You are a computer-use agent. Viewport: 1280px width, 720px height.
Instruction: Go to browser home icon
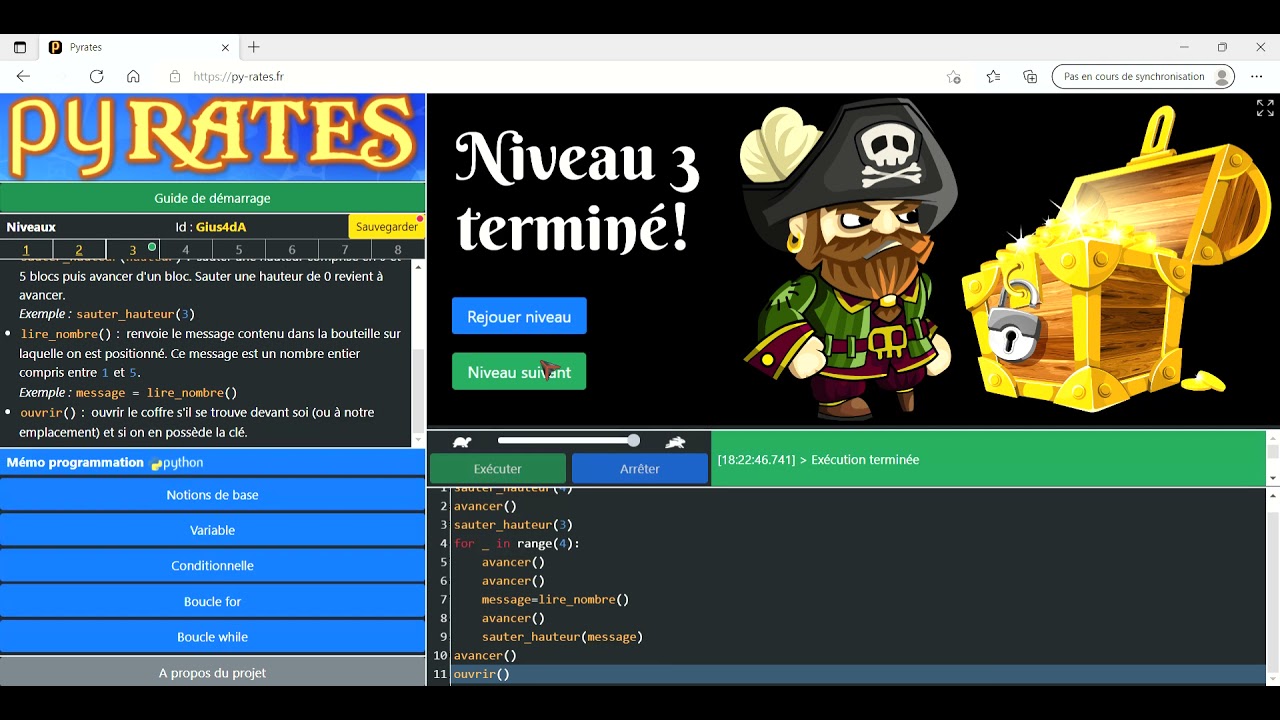pos(133,76)
